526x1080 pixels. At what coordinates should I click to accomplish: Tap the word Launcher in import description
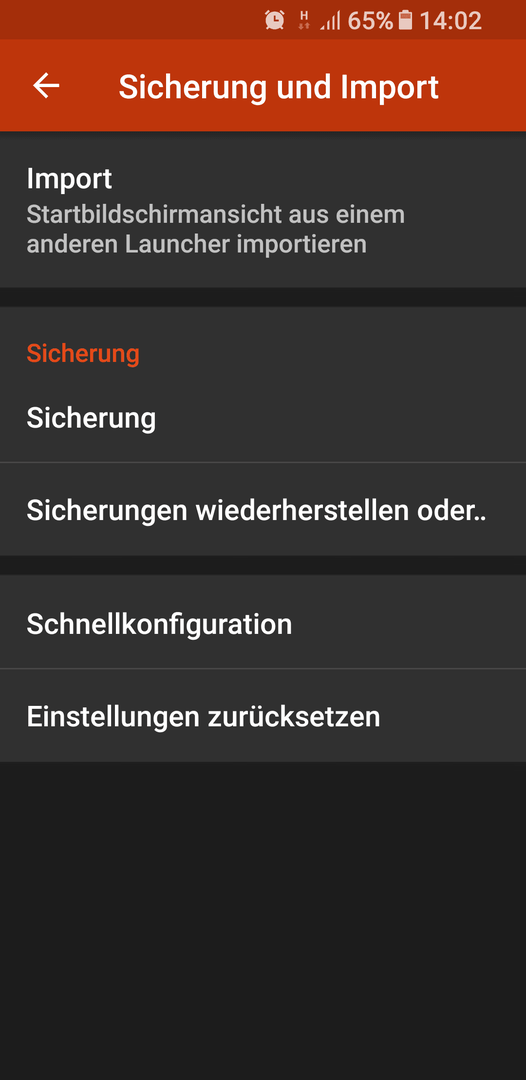[177, 245]
